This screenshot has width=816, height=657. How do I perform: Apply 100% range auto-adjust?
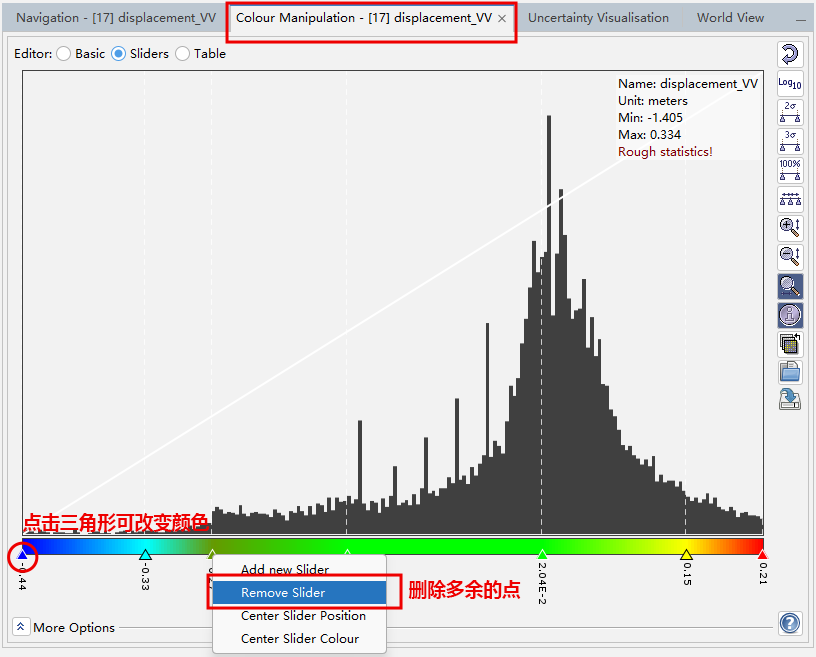click(789, 170)
